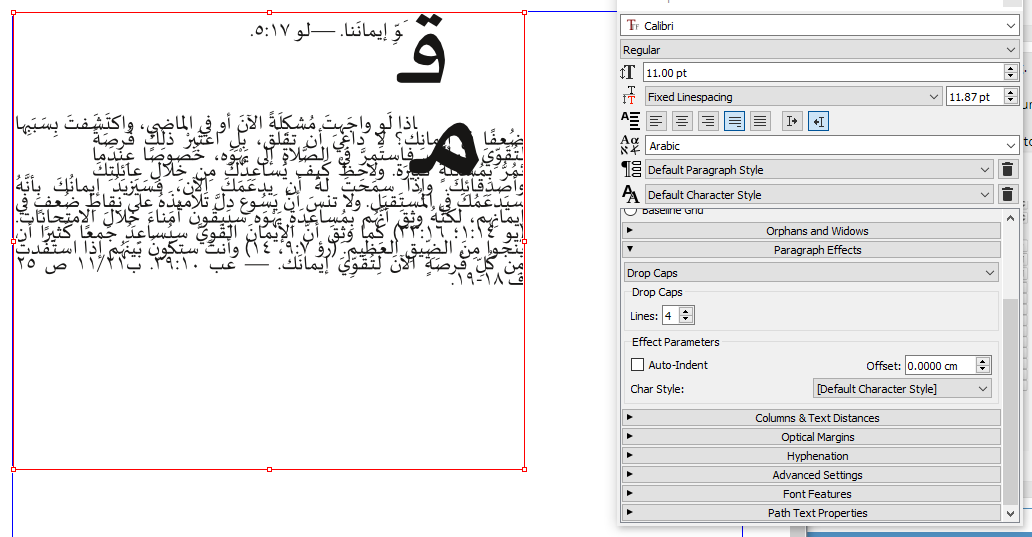Click the align text center icon
Screen dimensions: 1032x537
tap(682, 121)
